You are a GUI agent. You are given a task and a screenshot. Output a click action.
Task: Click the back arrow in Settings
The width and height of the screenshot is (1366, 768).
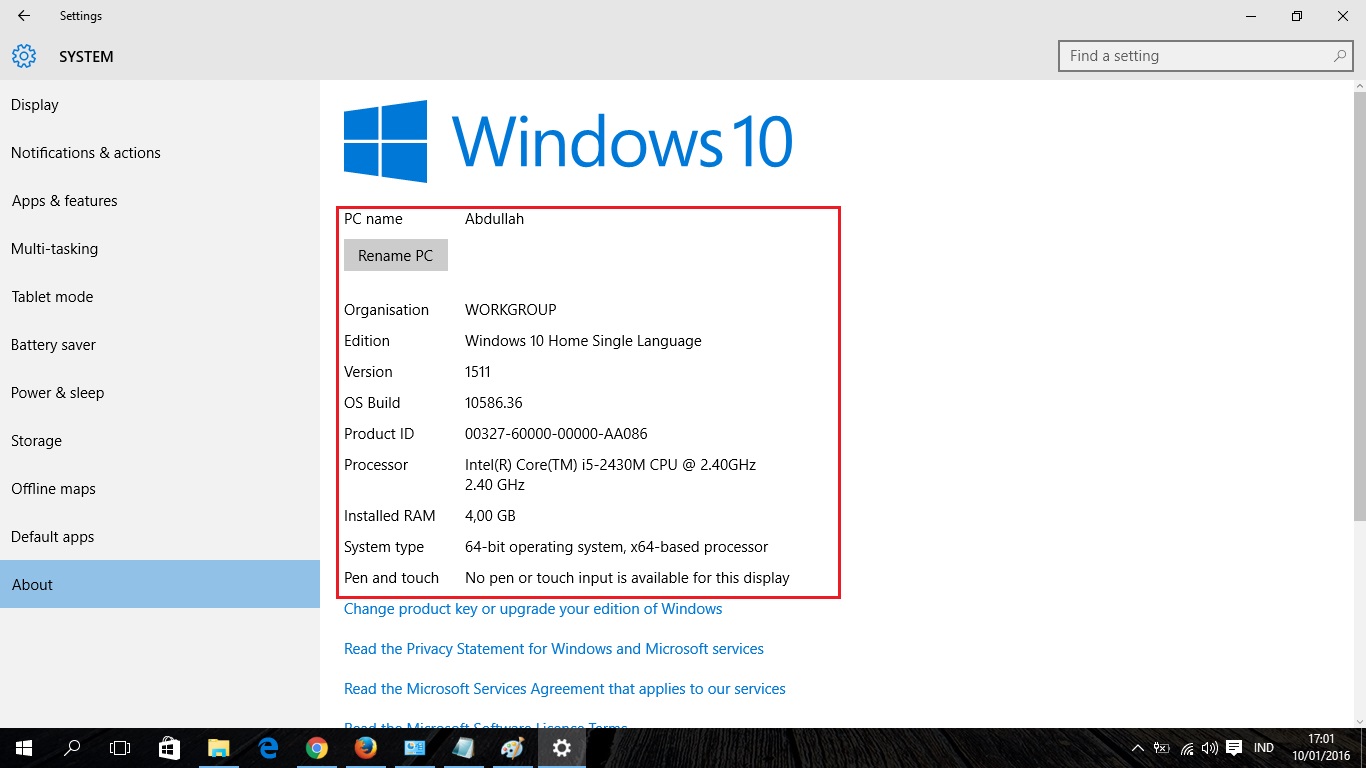(x=24, y=16)
